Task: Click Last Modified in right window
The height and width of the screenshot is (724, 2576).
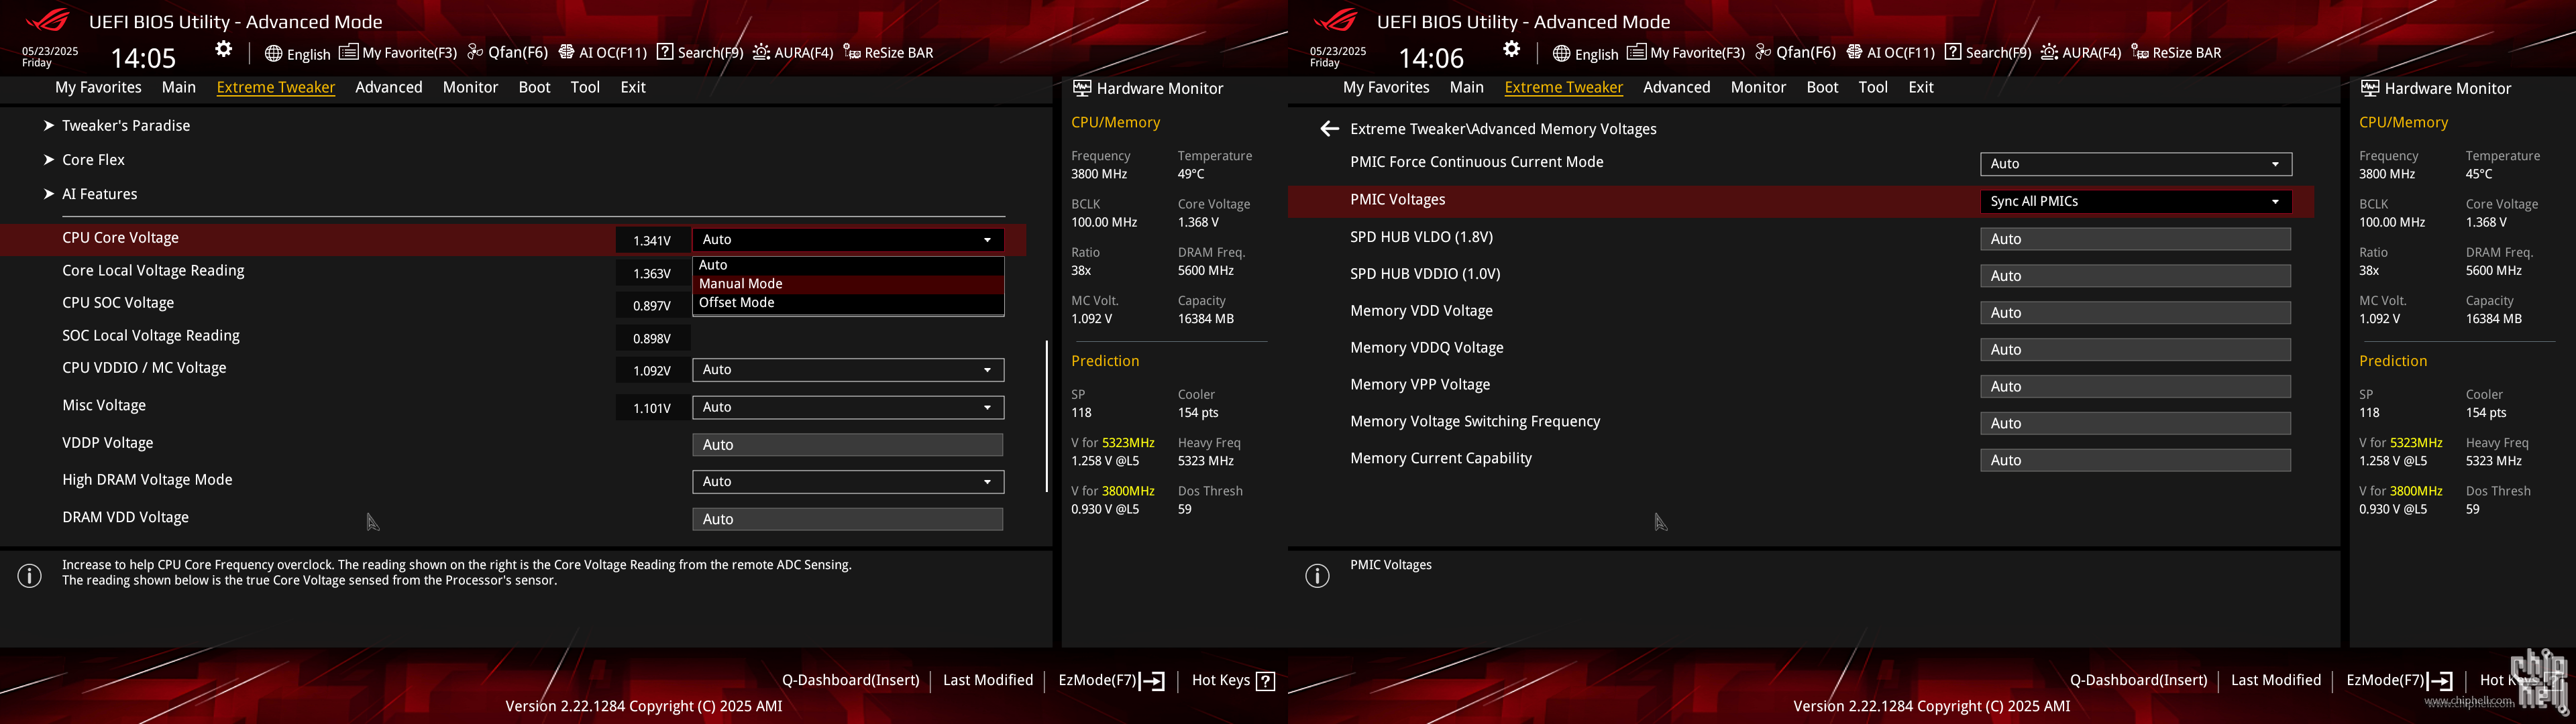Action: pyautogui.click(x=2276, y=681)
